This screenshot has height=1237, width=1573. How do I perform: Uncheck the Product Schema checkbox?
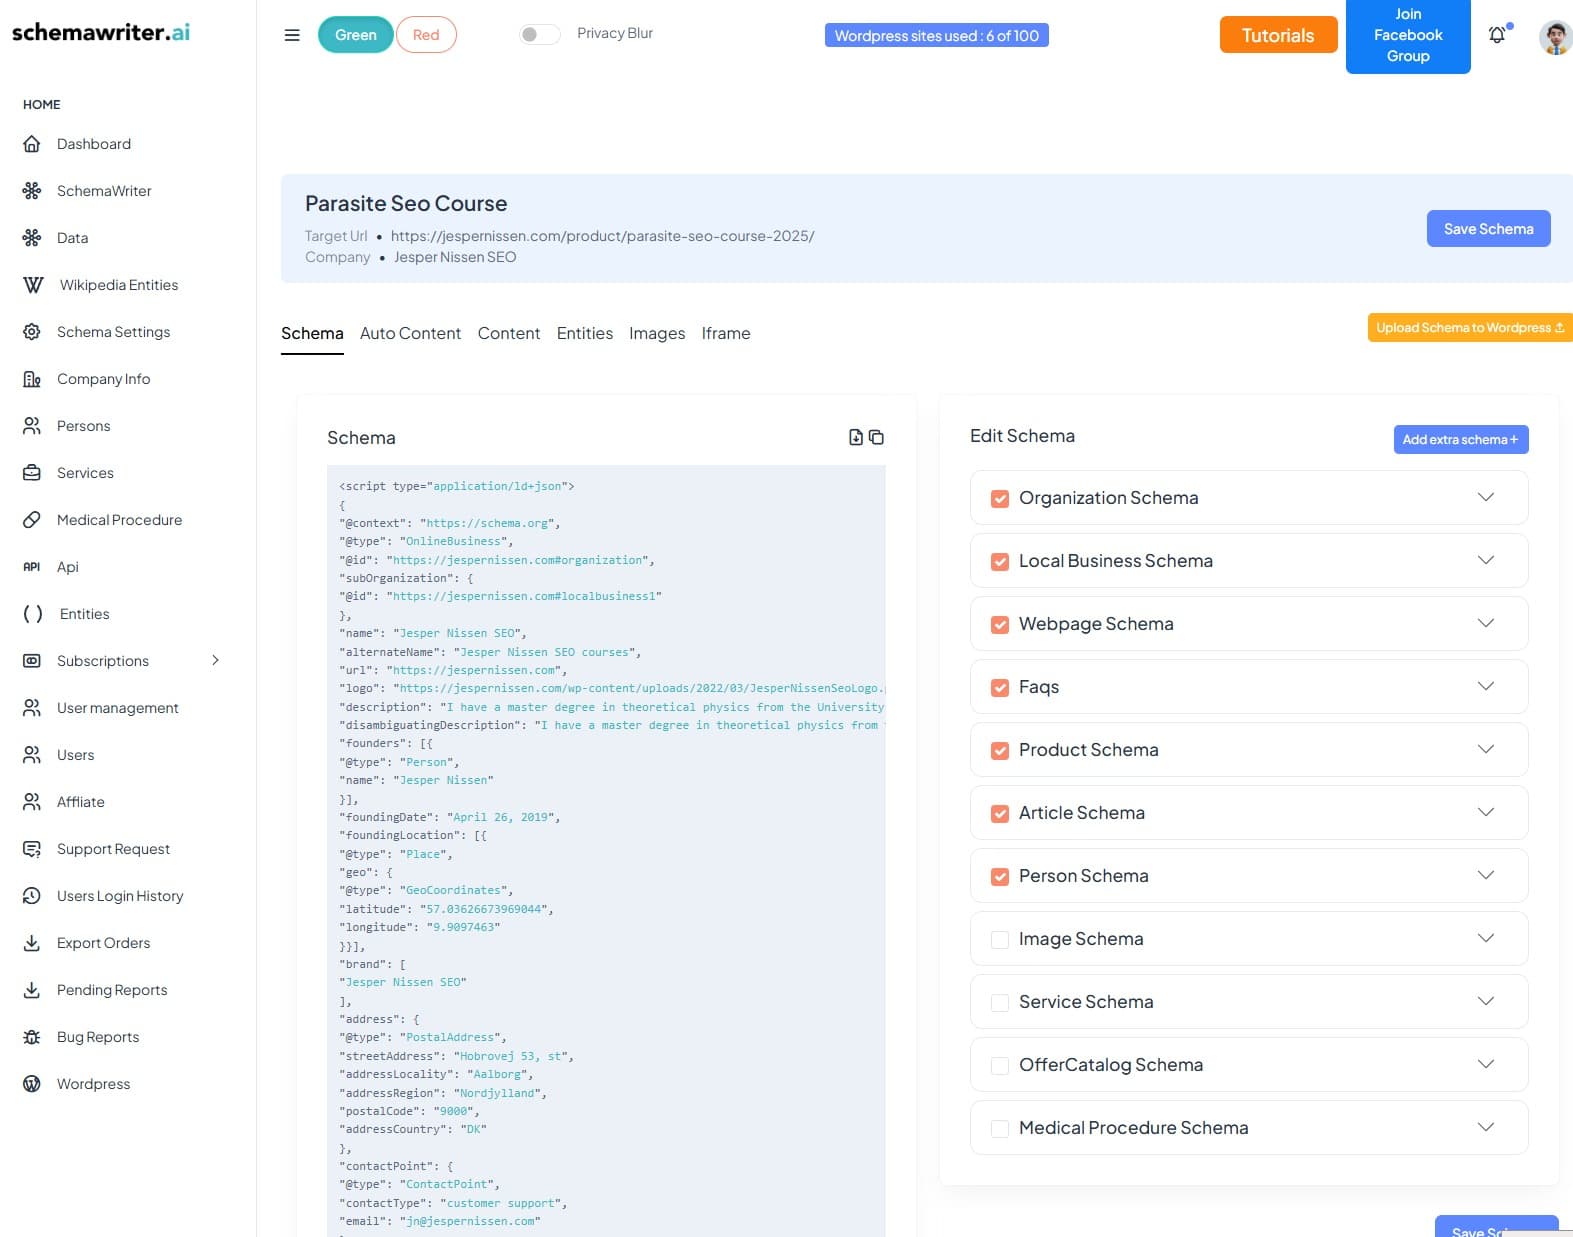pyautogui.click(x=1000, y=751)
